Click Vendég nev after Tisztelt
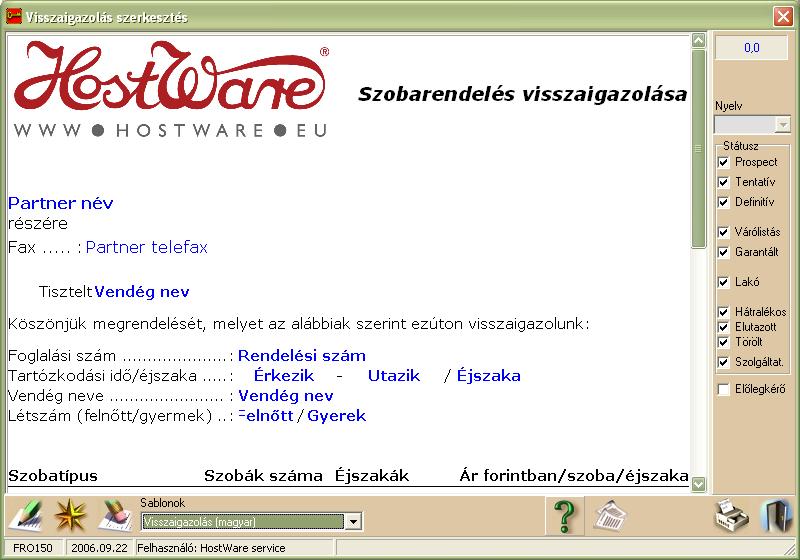Screen dimensions: 800x560 click(x=142, y=292)
